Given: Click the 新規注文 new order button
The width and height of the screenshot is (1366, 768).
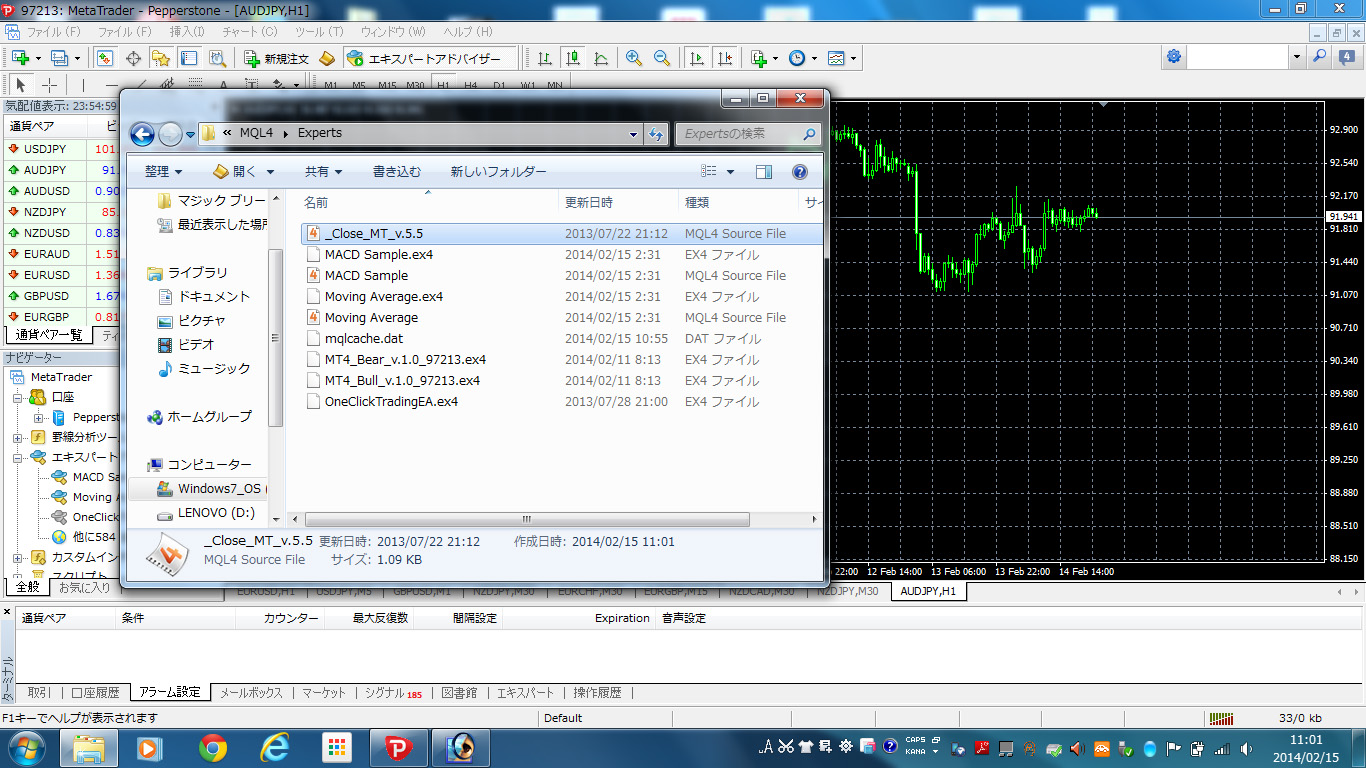Looking at the screenshot, I should coord(277,58).
